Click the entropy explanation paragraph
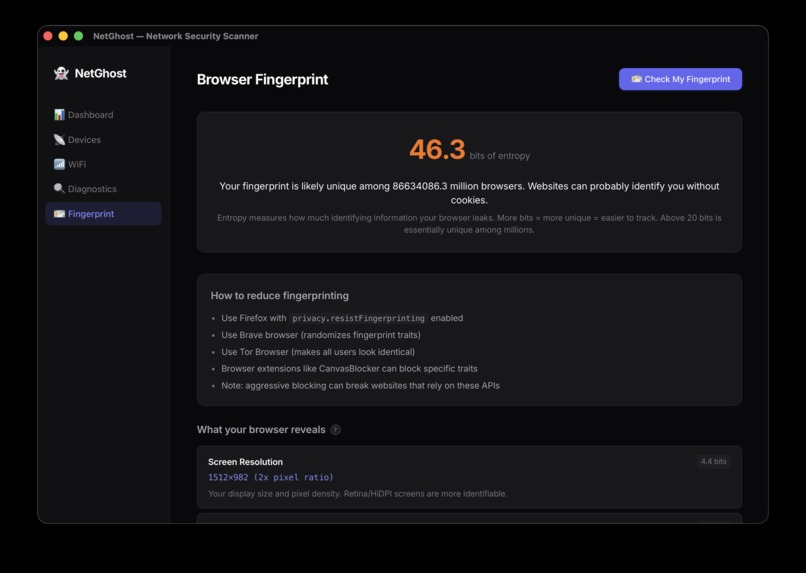Image resolution: width=806 pixels, height=573 pixels. click(x=469, y=224)
